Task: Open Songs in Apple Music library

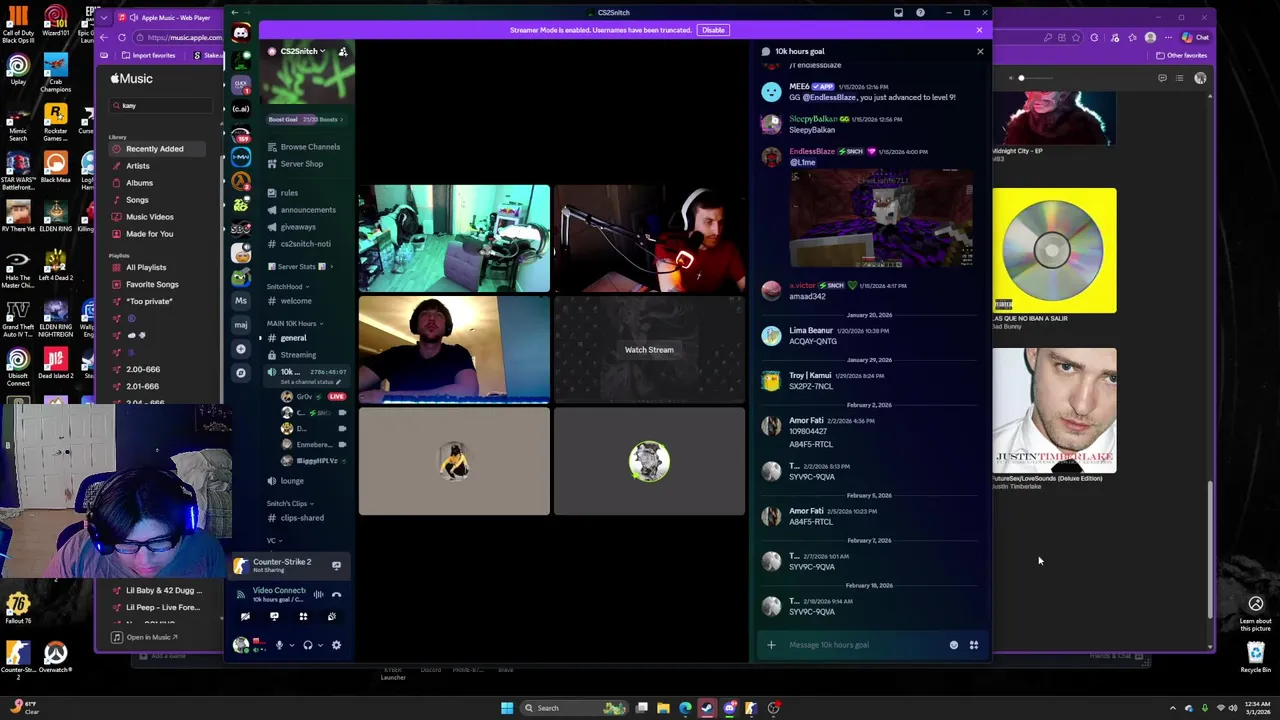Action: 137,200
